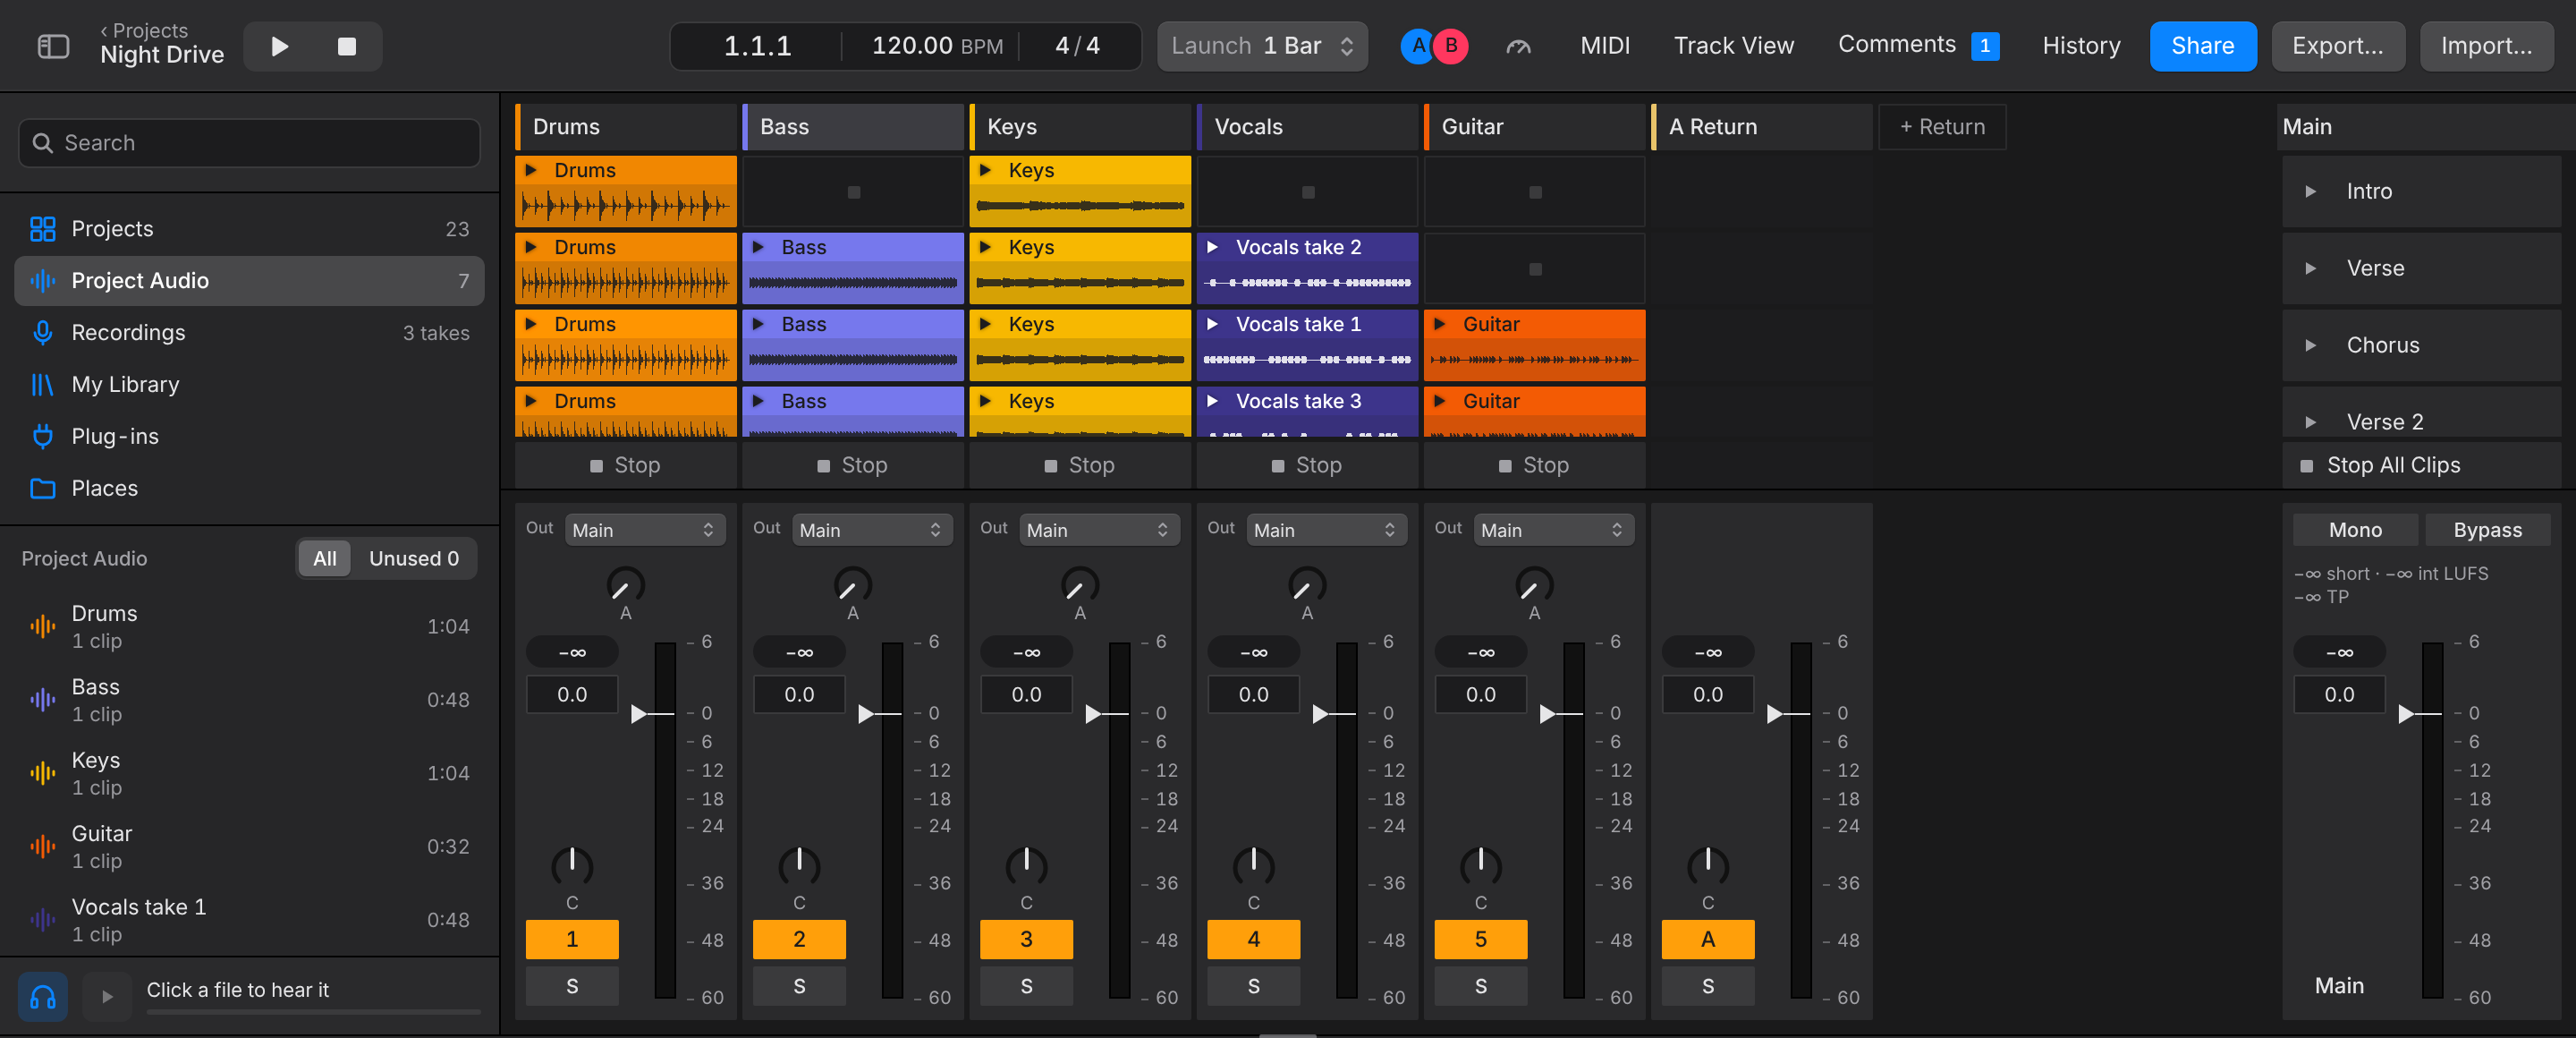Enable Mono on the Main channel
Image resolution: width=2576 pixels, height=1038 pixels.
click(x=2355, y=530)
